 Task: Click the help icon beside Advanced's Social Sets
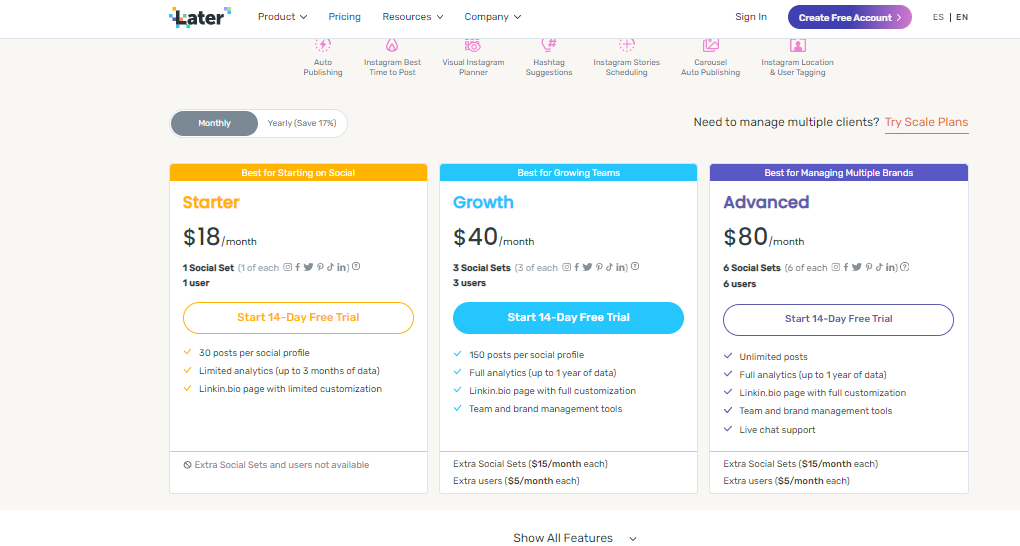905,267
